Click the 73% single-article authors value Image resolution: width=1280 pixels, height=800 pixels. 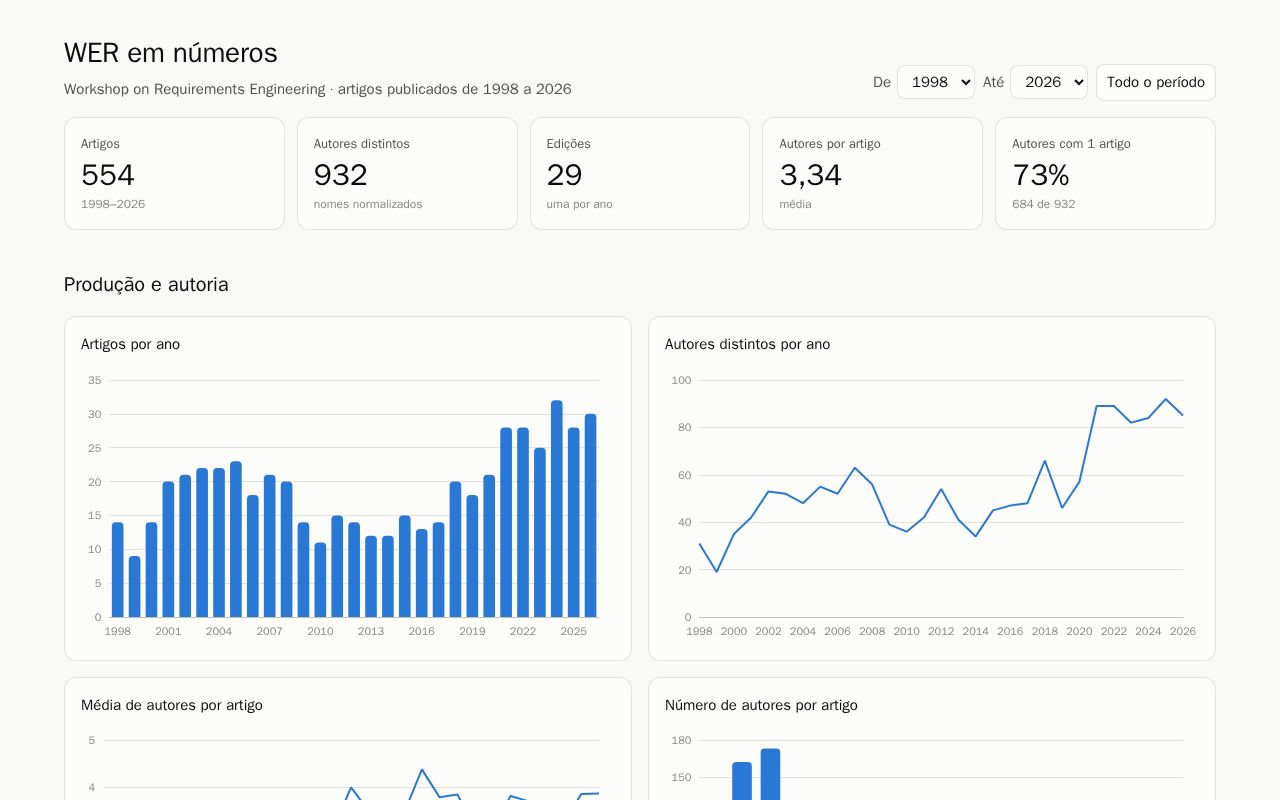pyautogui.click(x=1041, y=175)
